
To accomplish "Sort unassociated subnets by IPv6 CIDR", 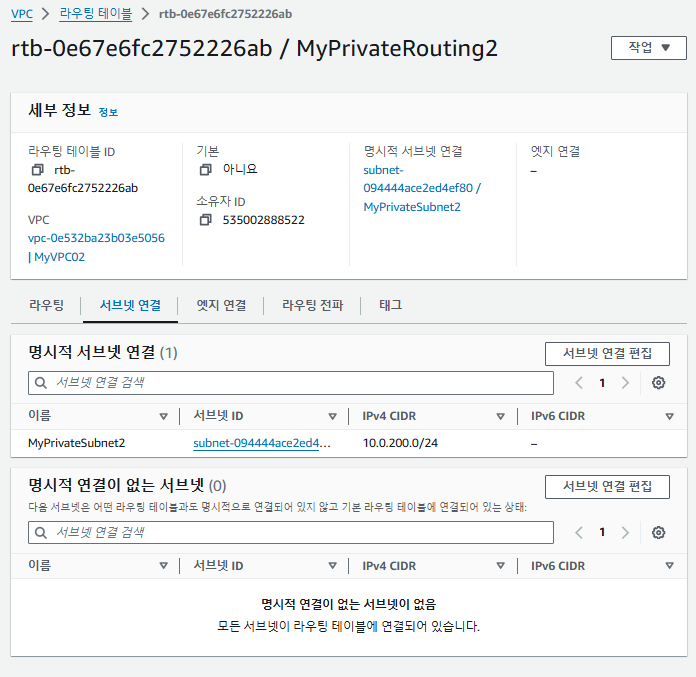I will pyautogui.click(x=669, y=566).
